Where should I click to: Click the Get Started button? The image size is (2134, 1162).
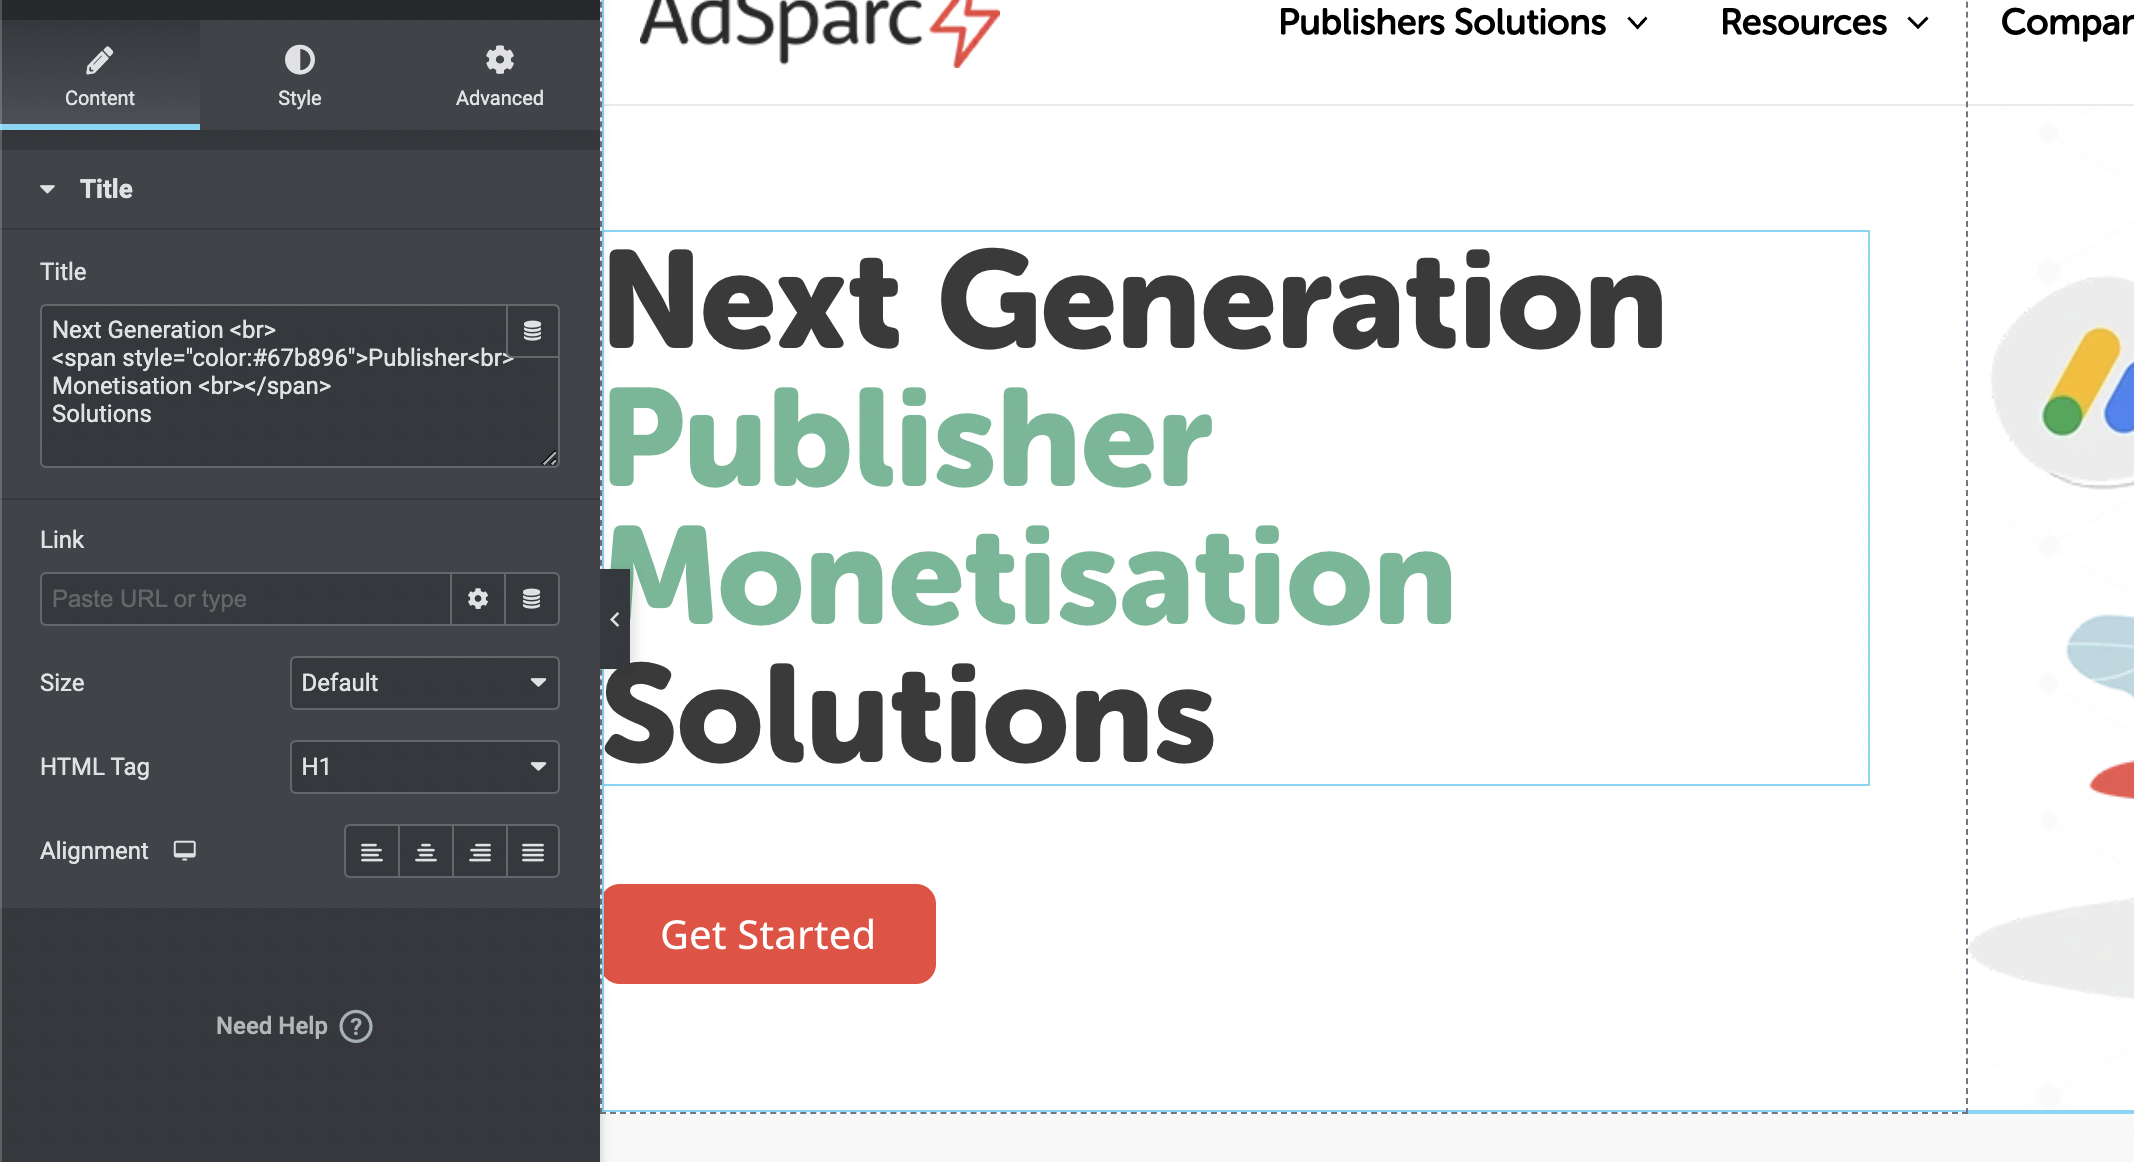click(x=769, y=934)
